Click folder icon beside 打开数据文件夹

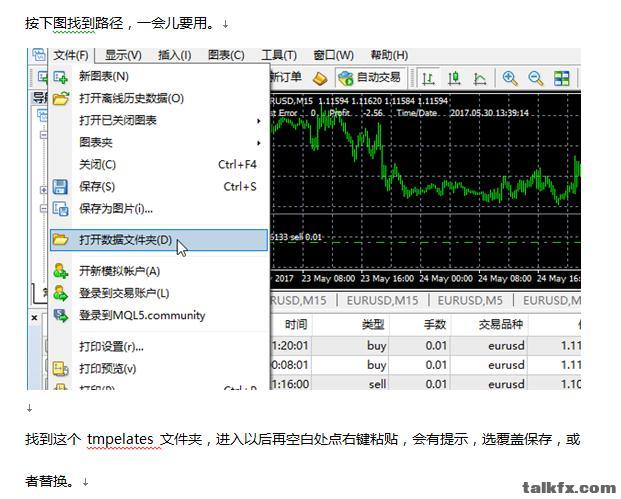[x=61, y=240]
